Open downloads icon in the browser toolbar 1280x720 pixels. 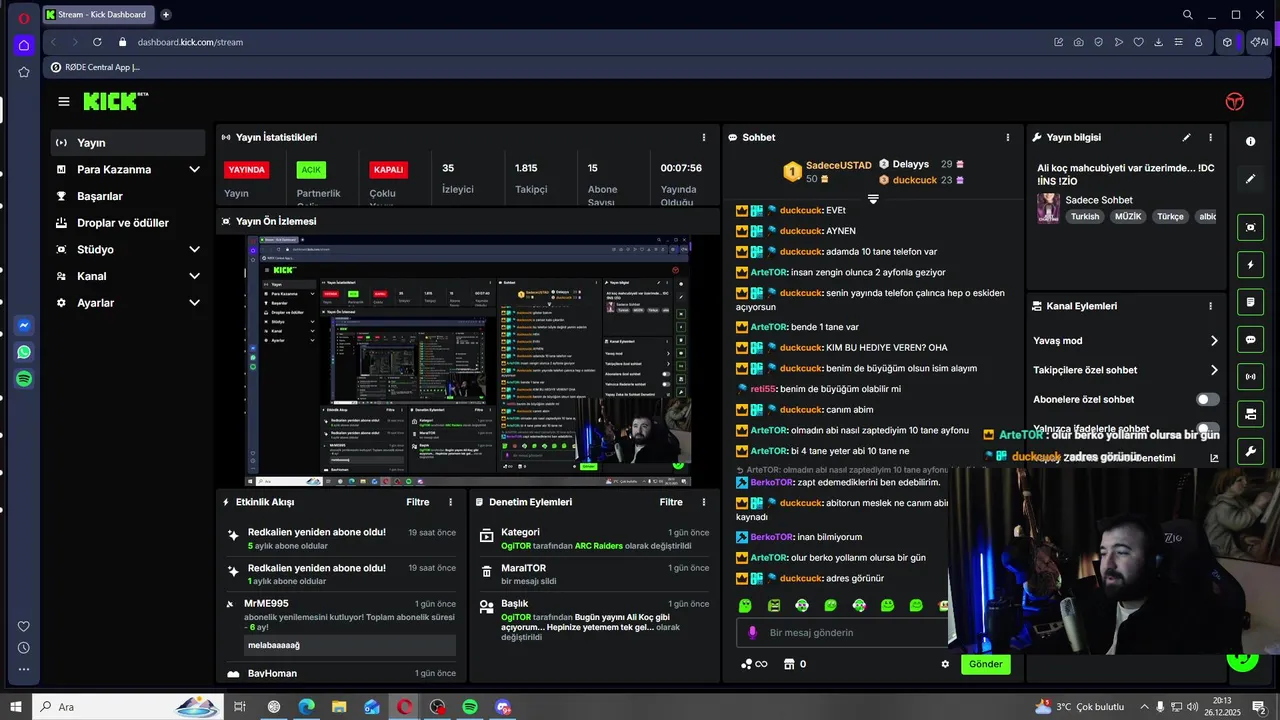[x=1158, y=42]
